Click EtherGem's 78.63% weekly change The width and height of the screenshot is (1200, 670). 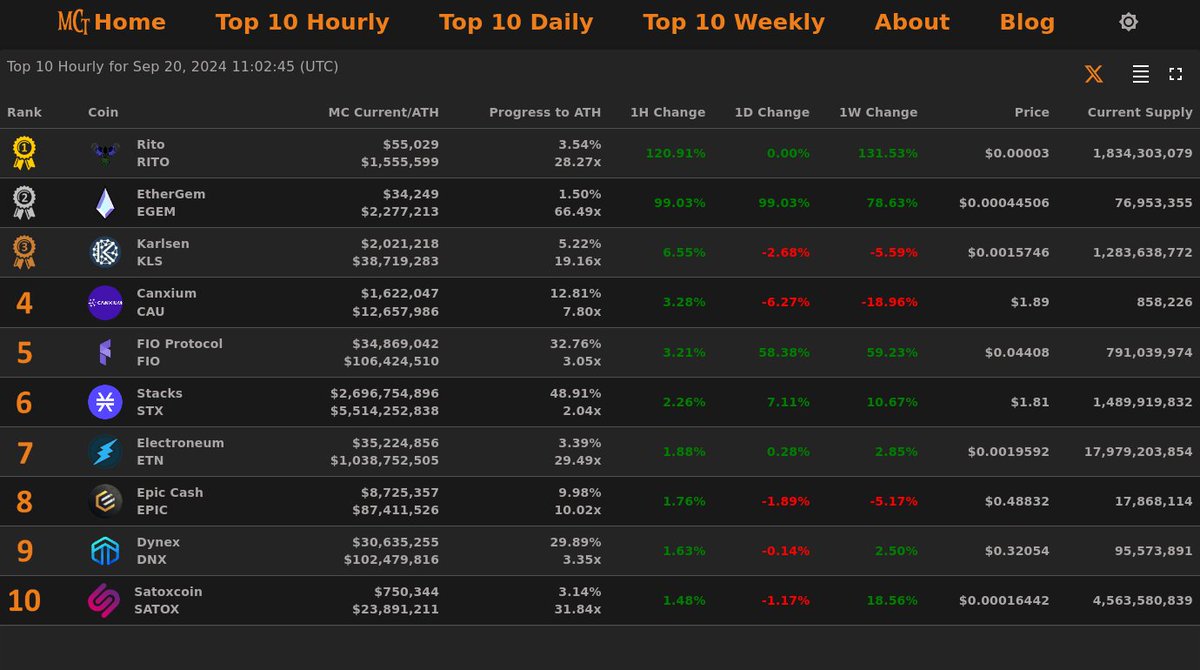890,203
